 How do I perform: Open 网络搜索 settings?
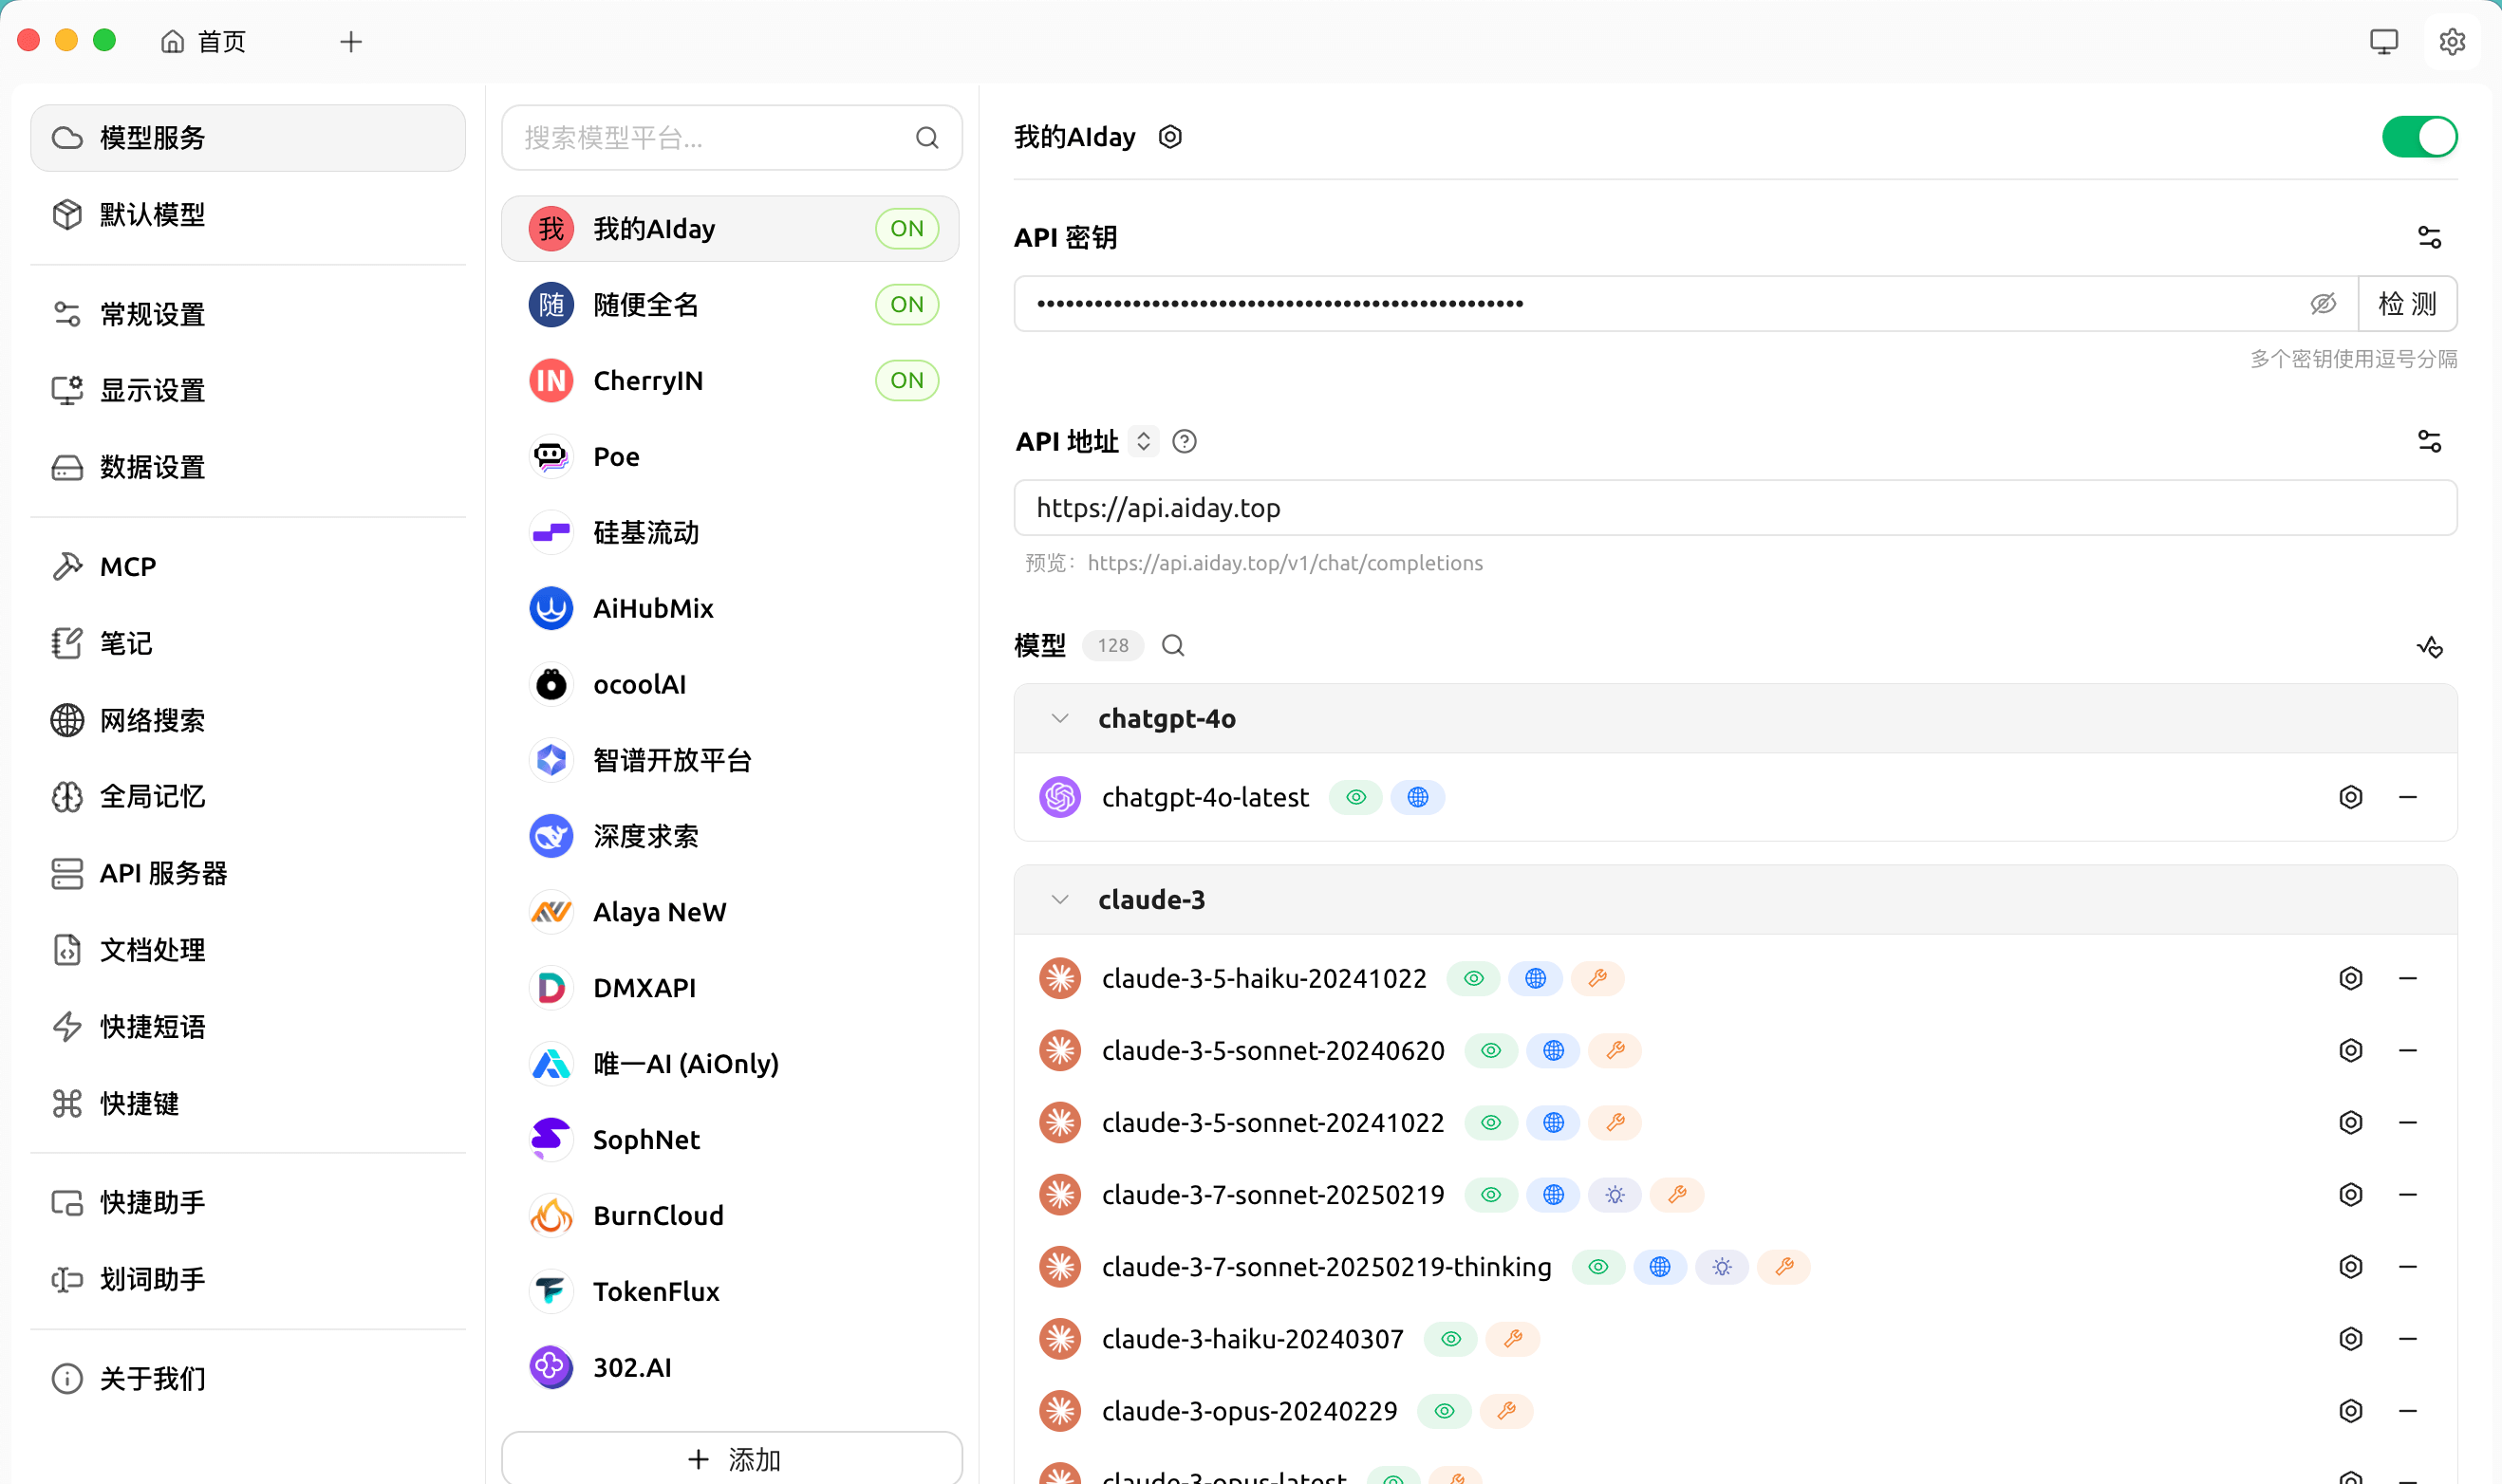pos(151,720)
